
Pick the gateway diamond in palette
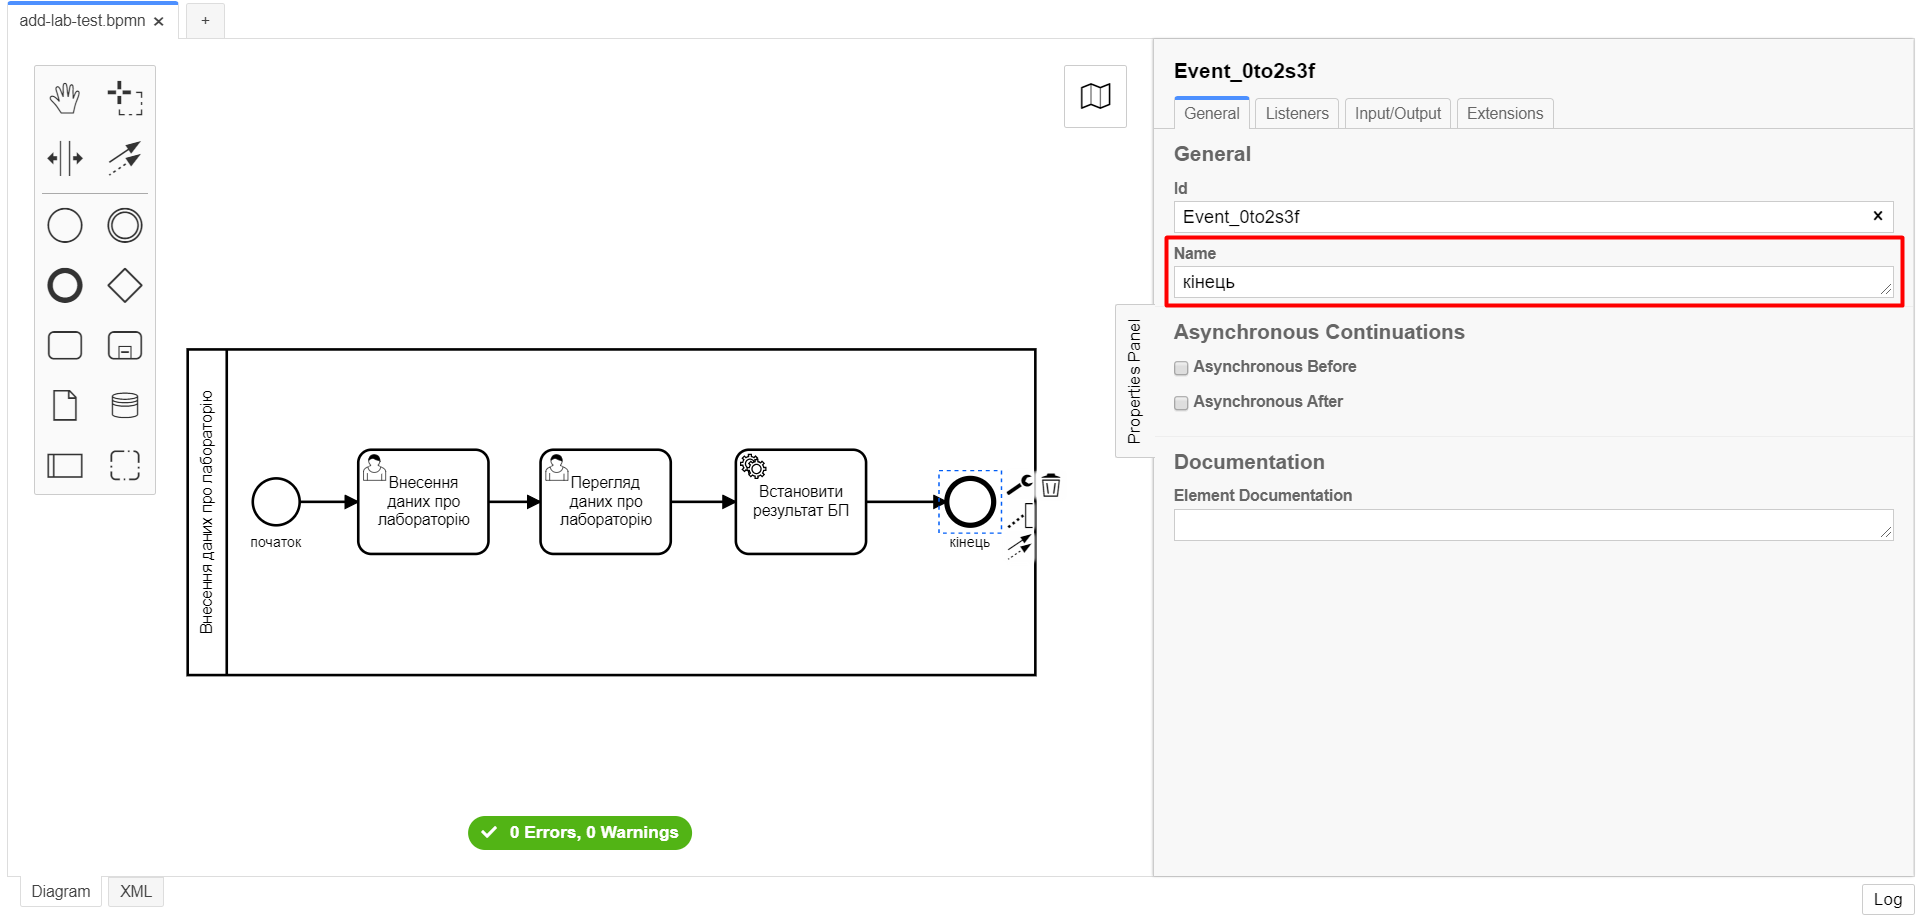point(125,286)
